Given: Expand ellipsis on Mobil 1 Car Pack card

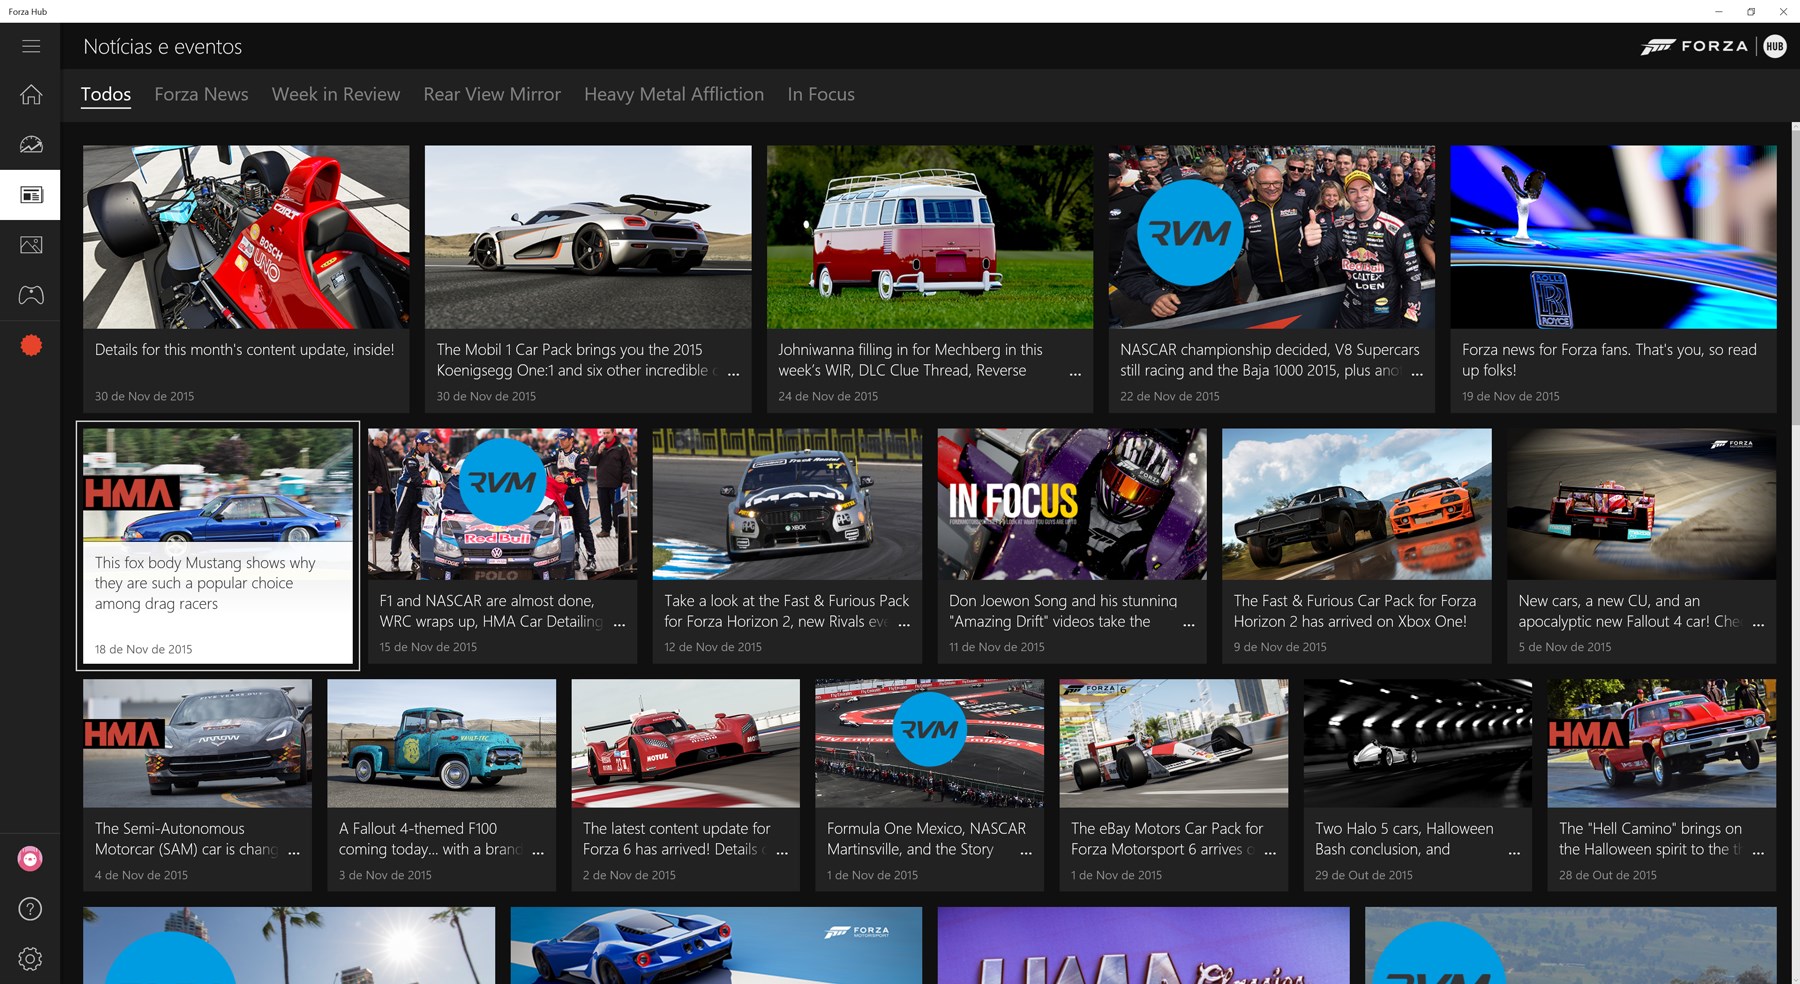Looking at the screenshot, I should [733, 373].
